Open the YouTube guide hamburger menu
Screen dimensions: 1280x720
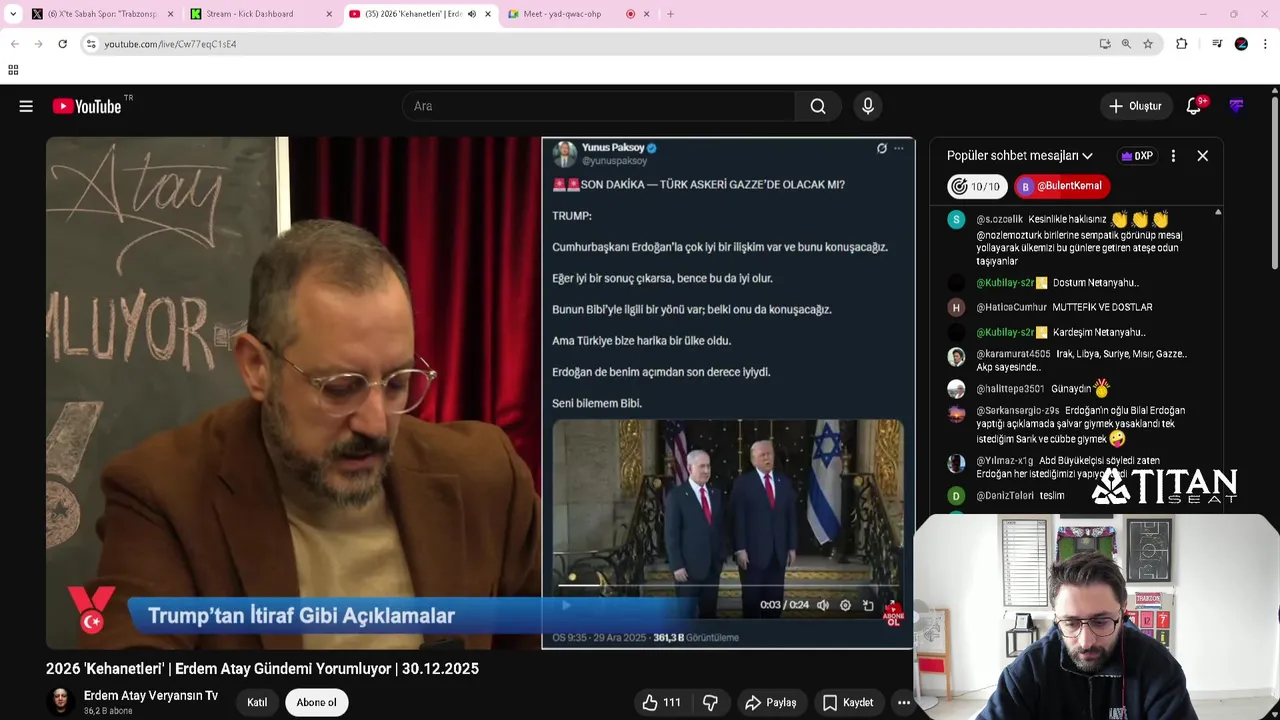[26, 106]
